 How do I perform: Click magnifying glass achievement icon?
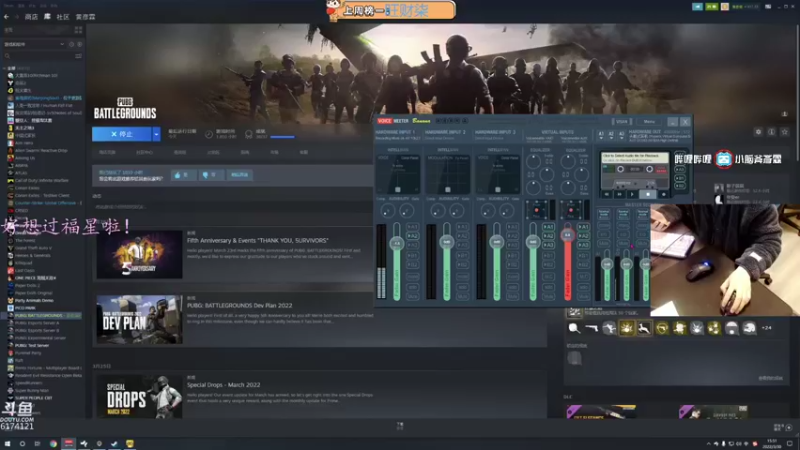(x=574, y=328)
